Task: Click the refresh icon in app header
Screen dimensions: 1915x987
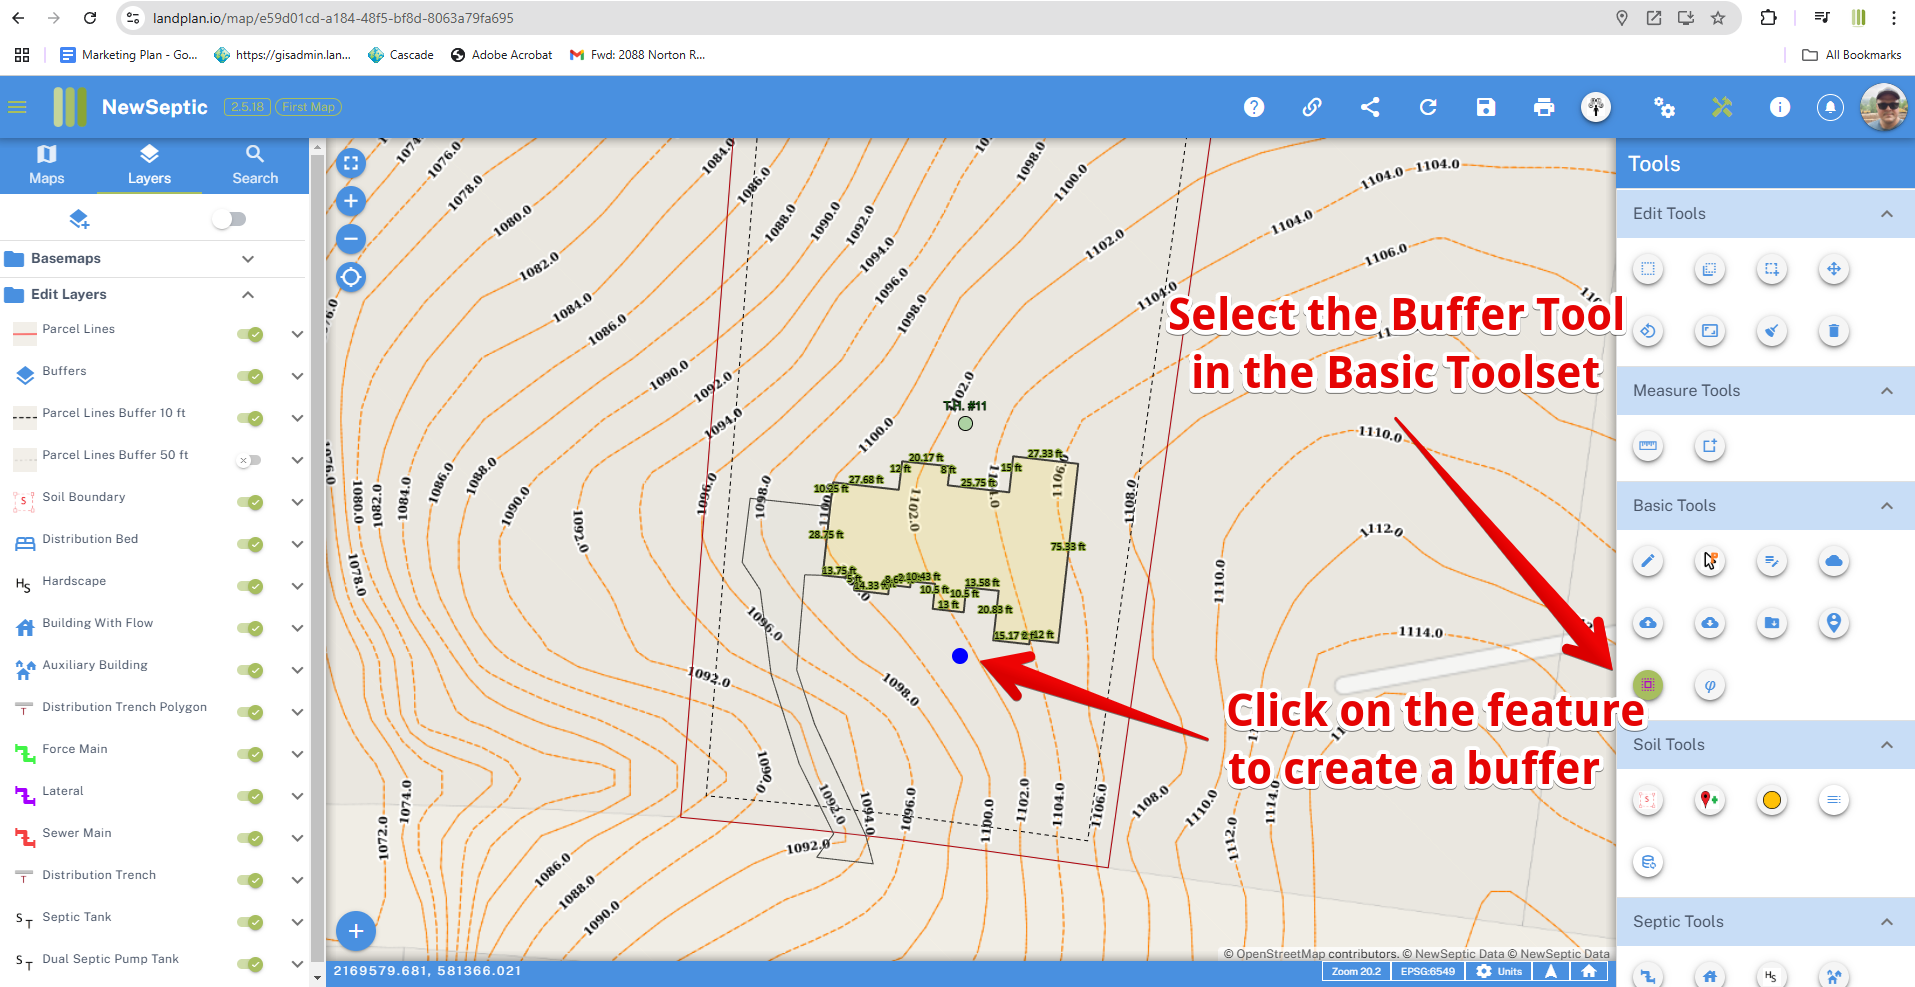Action: 1427,107
